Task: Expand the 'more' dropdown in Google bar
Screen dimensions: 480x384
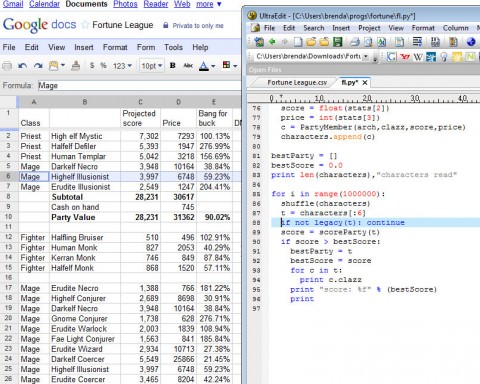Action: pos(209,4)
